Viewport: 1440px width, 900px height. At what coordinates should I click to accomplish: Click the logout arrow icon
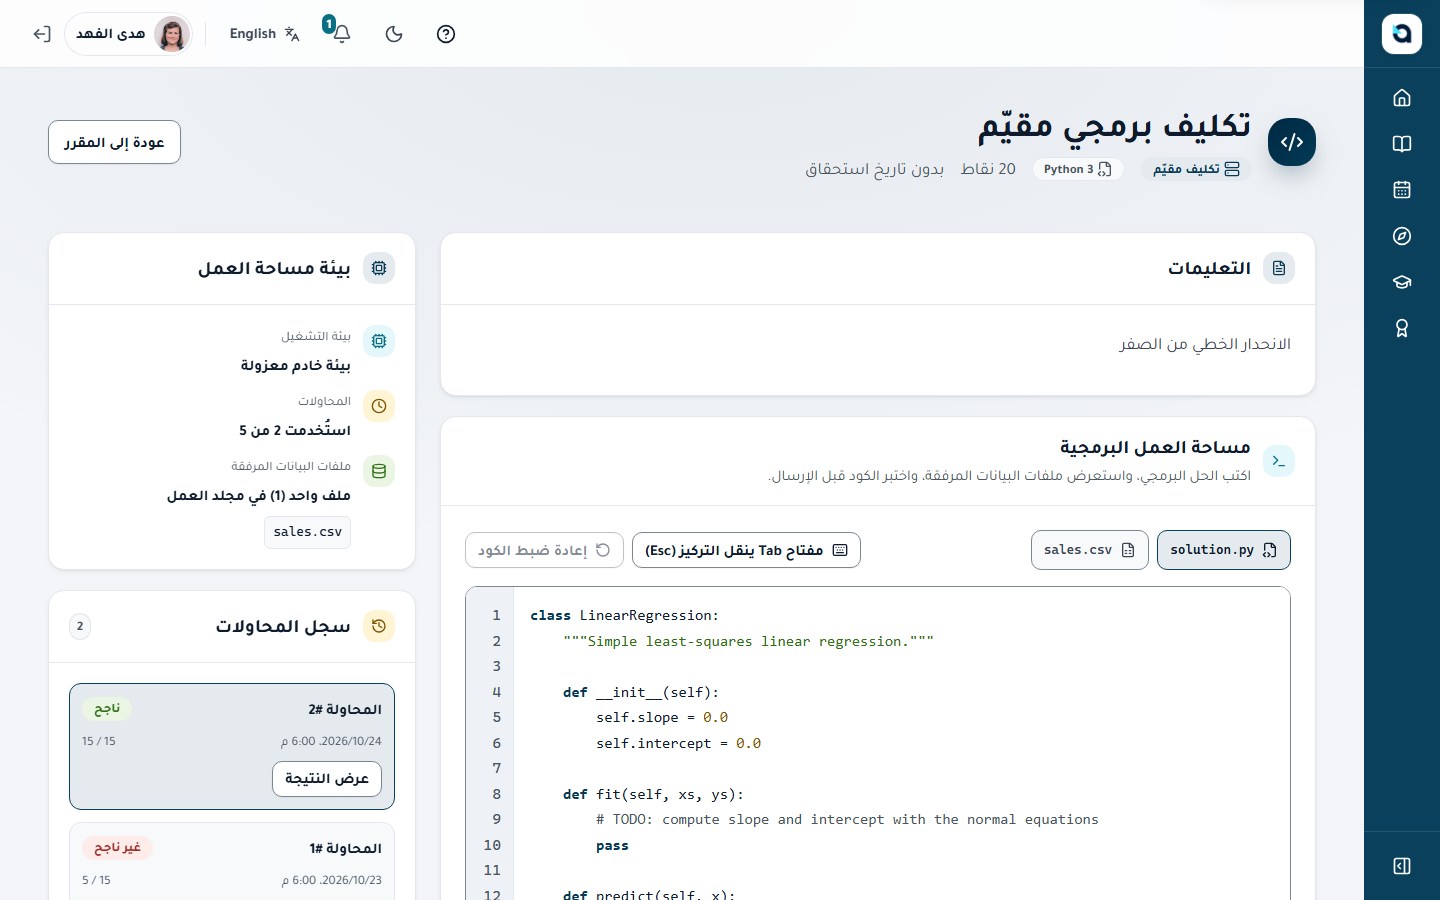41,34
